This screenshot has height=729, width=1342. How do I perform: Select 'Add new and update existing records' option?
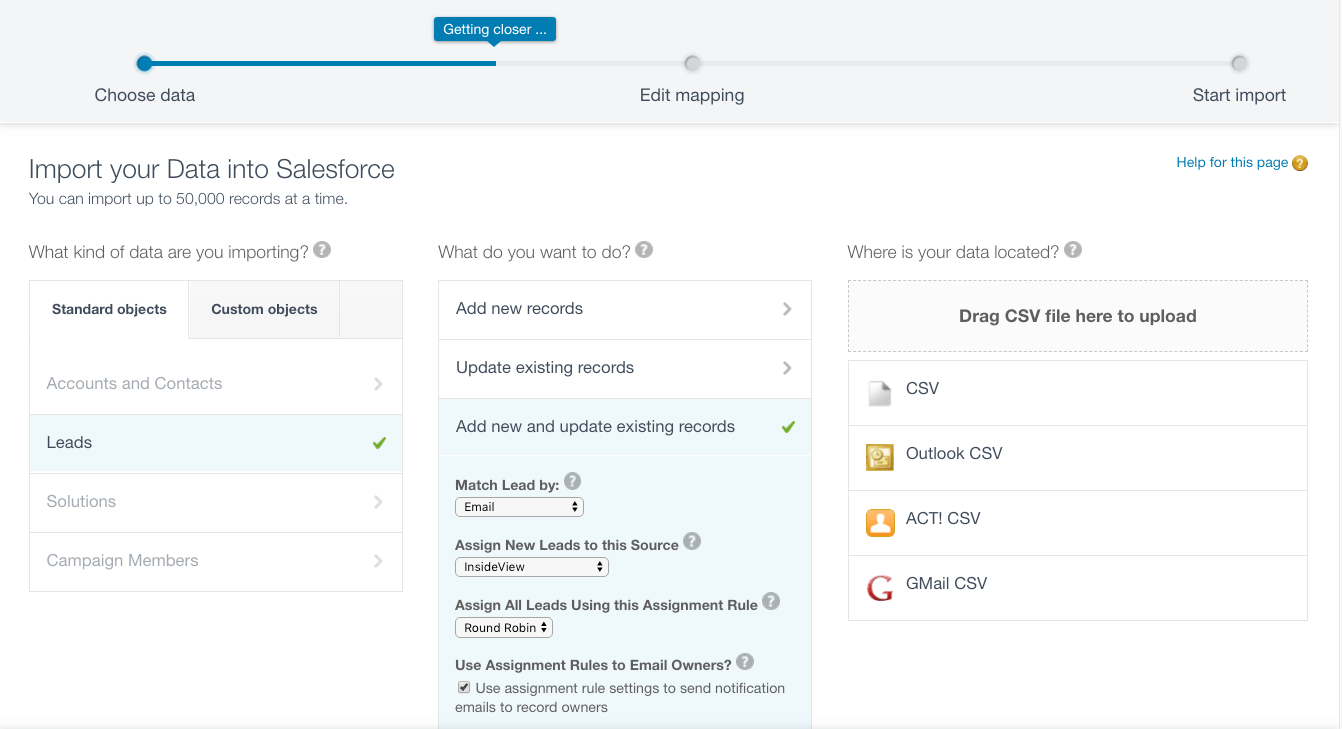tap(625, 427)
